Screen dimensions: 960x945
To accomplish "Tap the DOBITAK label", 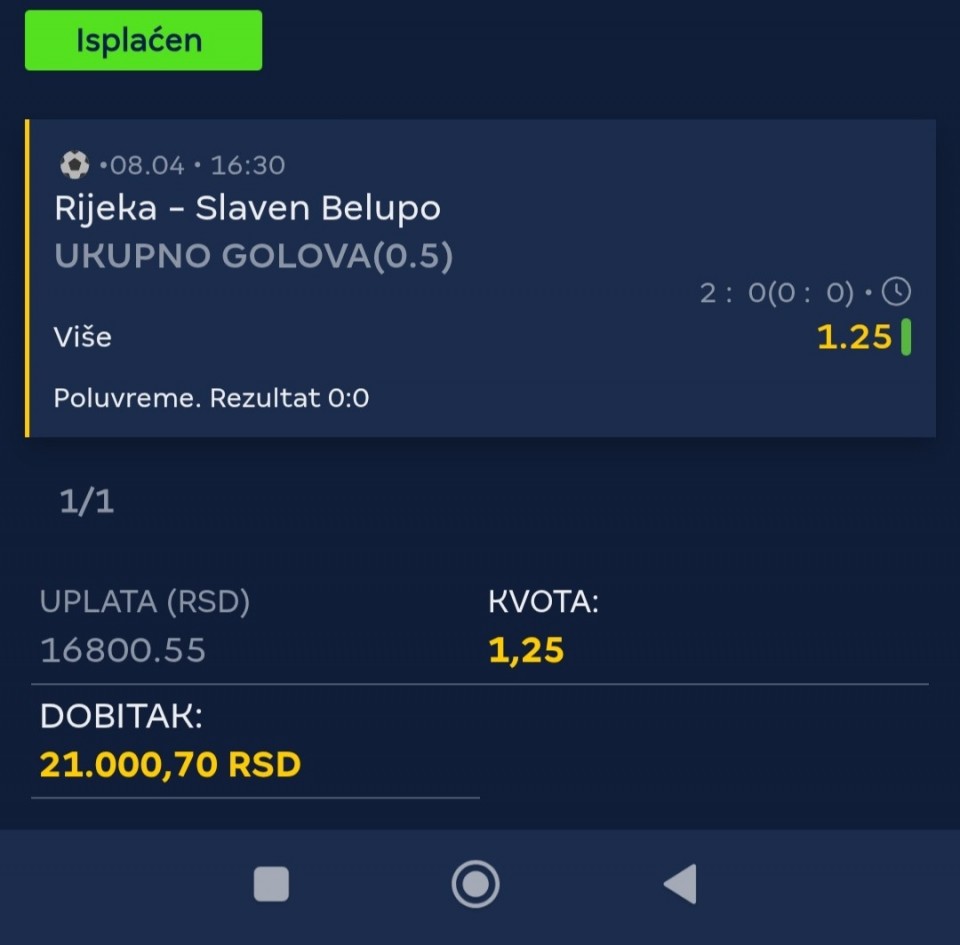I will (x=121, y=715).
